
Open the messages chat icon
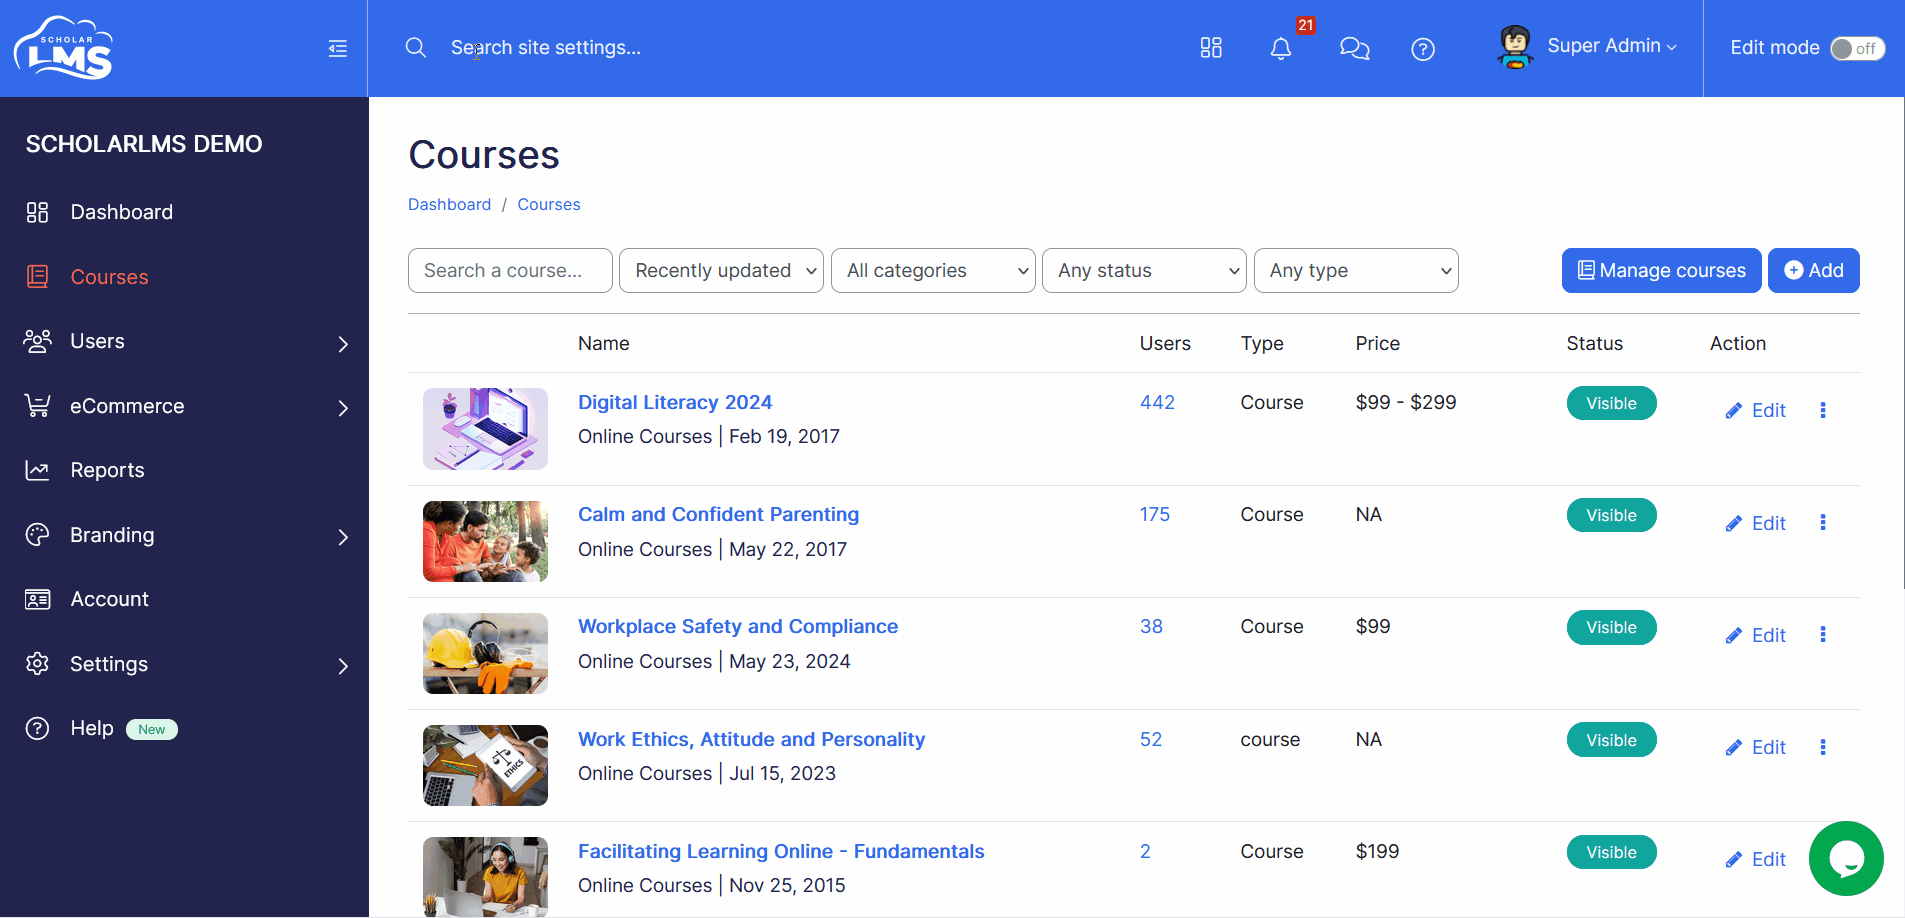click(x=1354, y=48)
